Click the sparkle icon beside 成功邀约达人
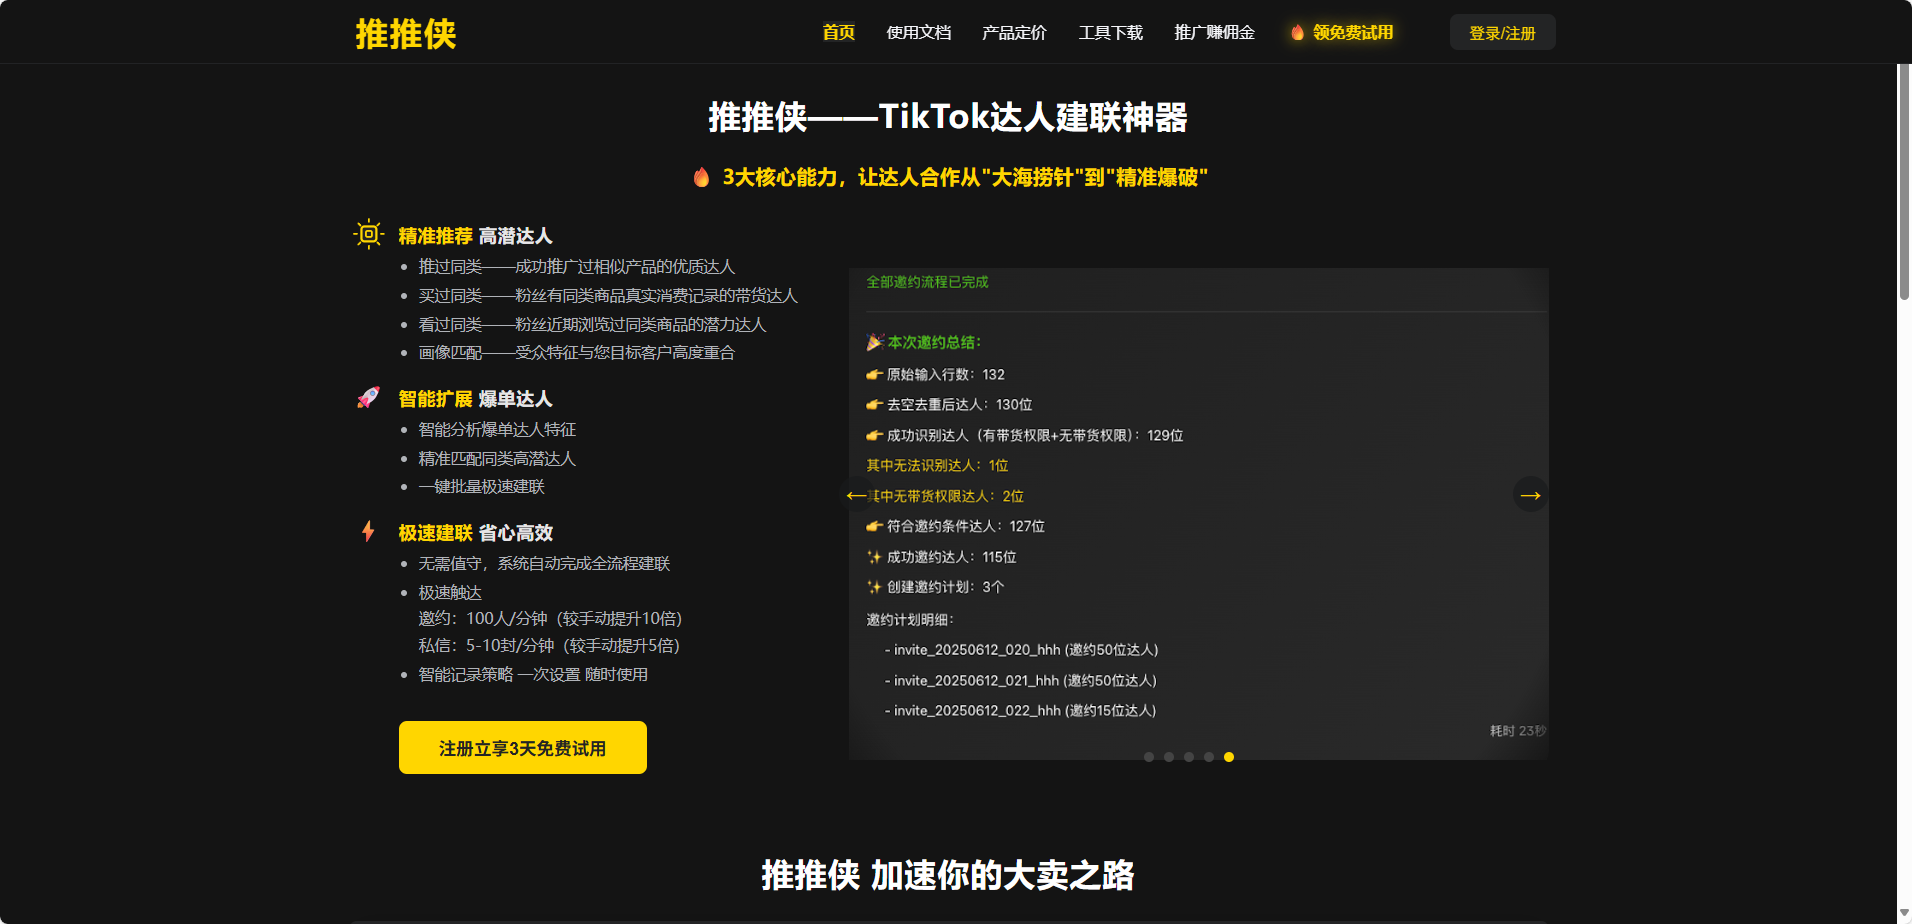1912x924 pixels. click(x=874, y=556)
